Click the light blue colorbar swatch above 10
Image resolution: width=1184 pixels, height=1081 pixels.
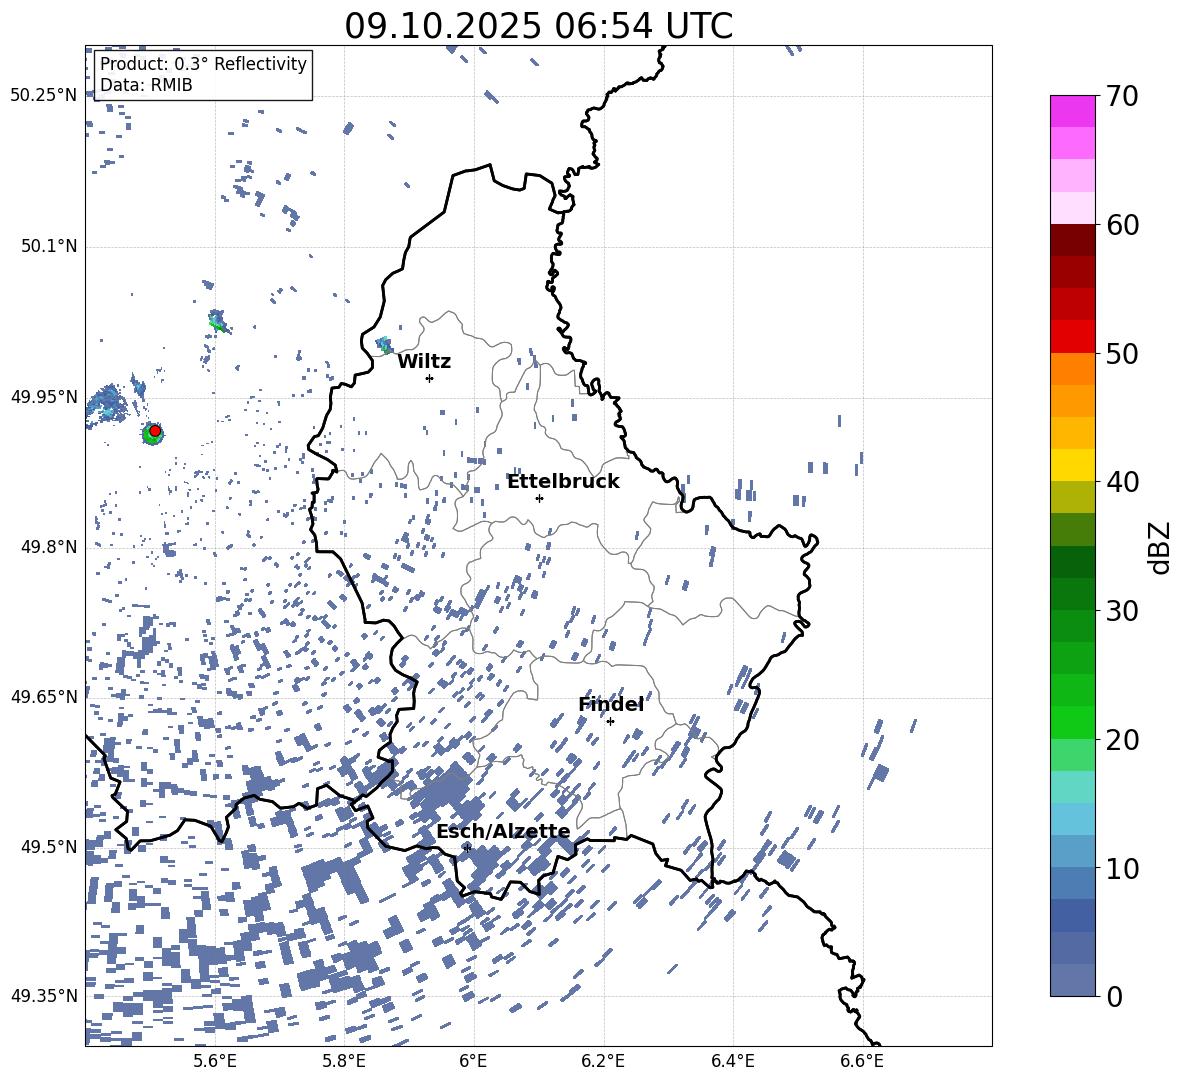point(1072,819)
